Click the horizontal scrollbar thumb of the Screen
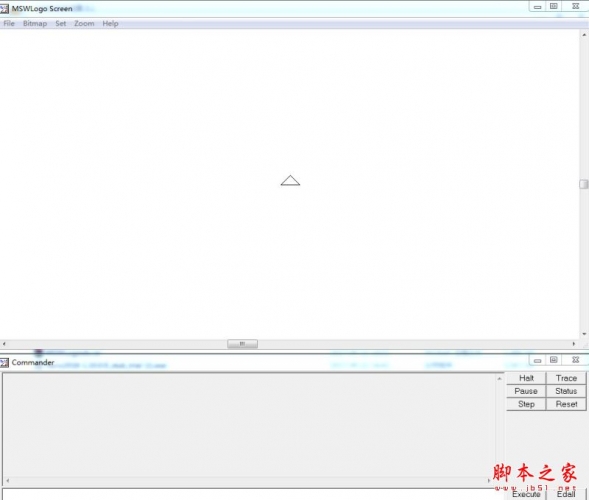589x500 pixels. click(x=242, y=344)
